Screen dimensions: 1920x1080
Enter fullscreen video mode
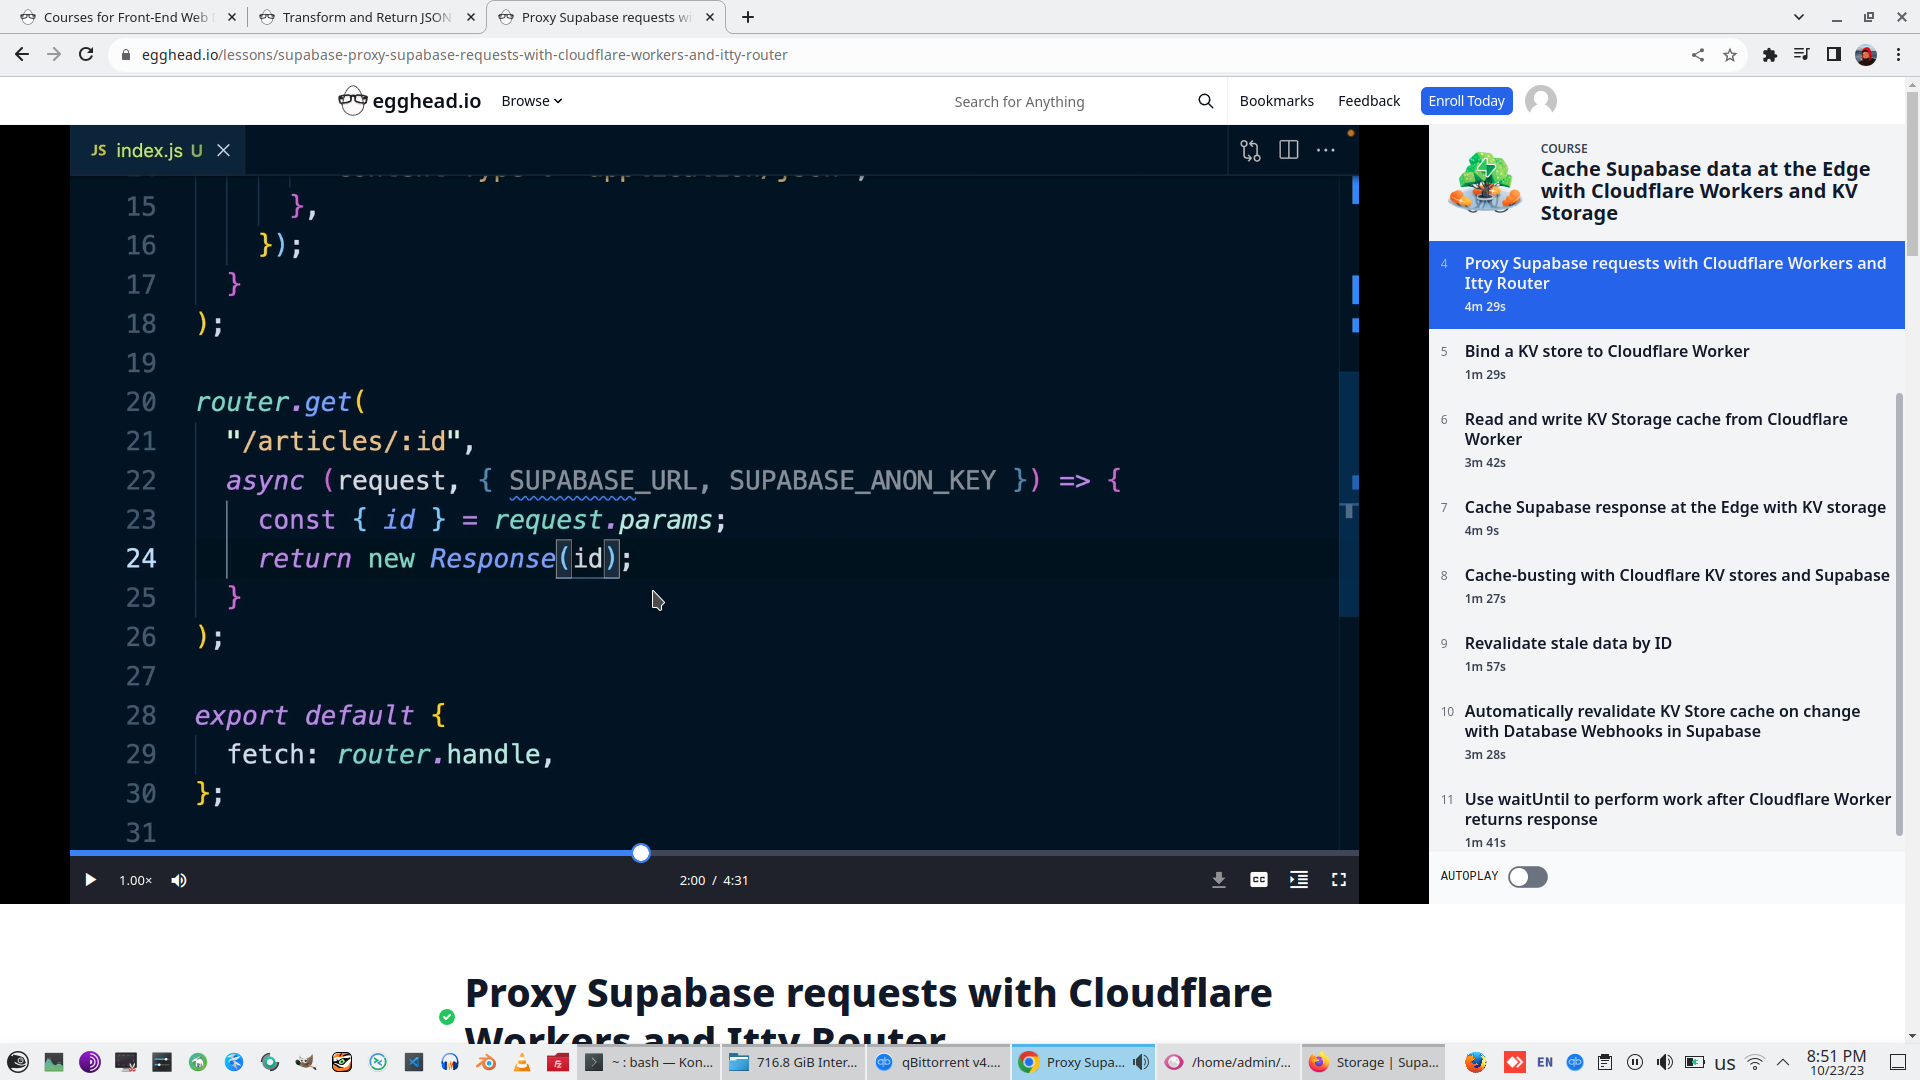point(1339,880)
